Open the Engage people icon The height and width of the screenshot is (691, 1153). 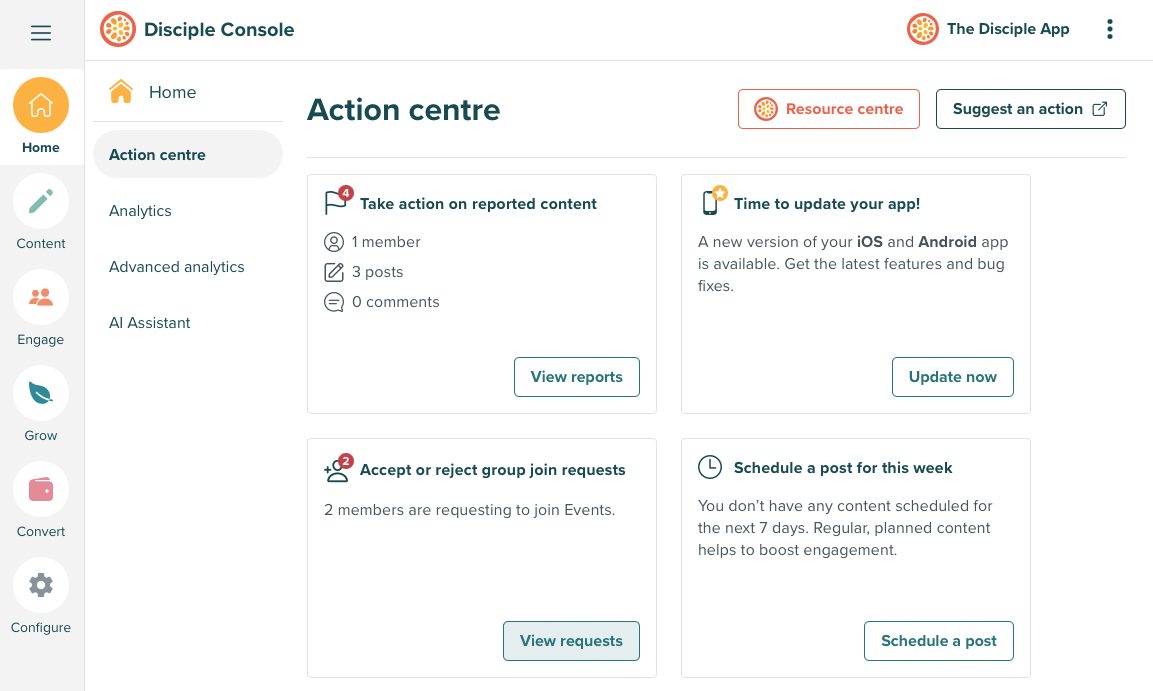tap(41, 298)
